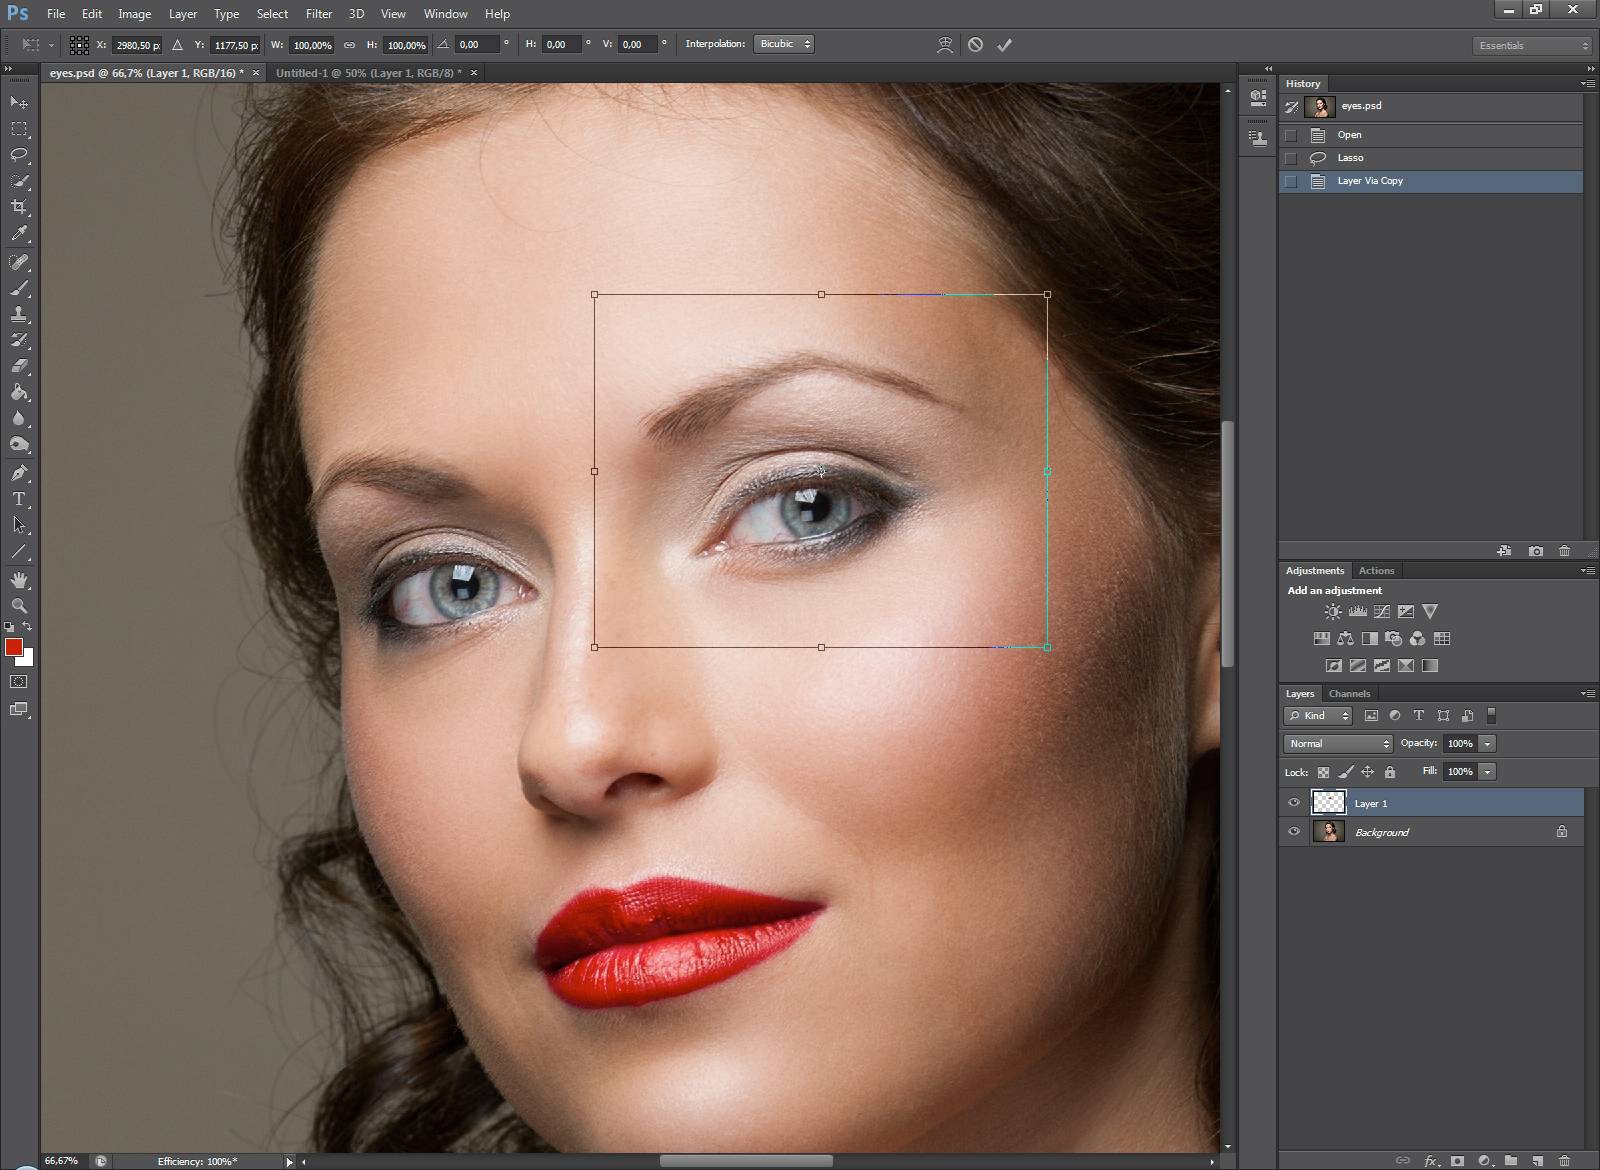
Task: Select the Zoom tool
Action: tap(19, 606)
